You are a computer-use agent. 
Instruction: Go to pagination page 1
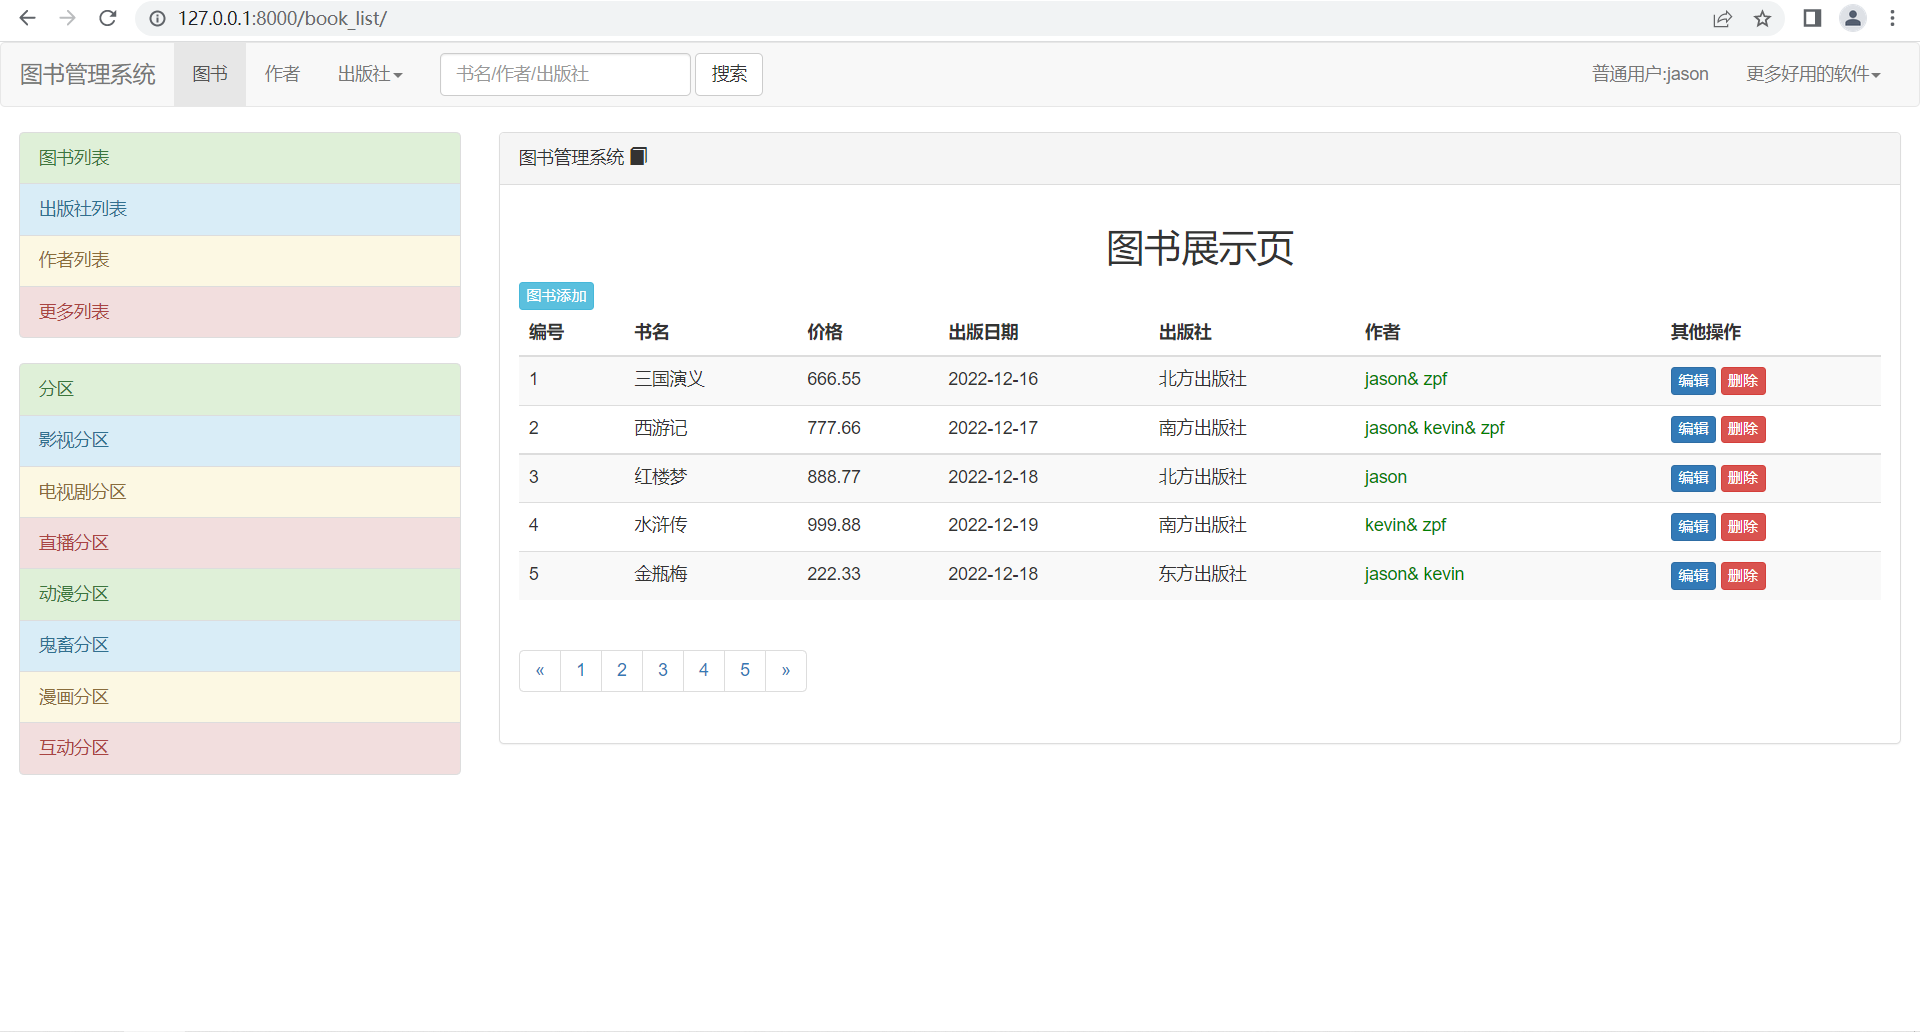click(581, 671)
